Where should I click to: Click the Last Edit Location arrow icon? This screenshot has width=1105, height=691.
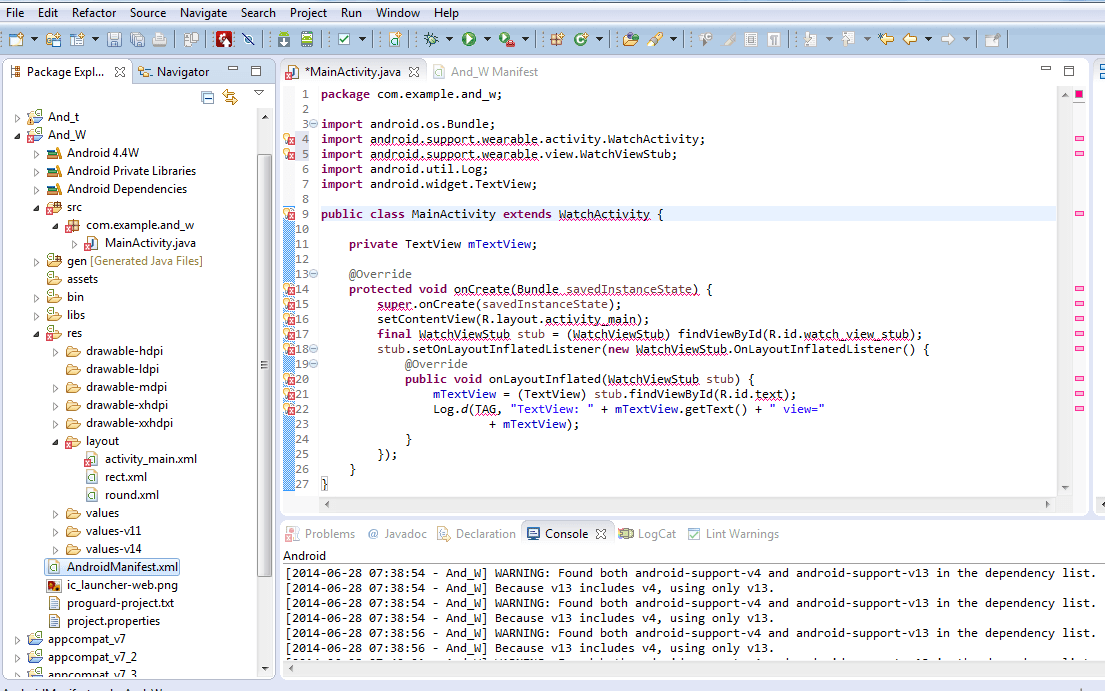click(x=885, y=39)
